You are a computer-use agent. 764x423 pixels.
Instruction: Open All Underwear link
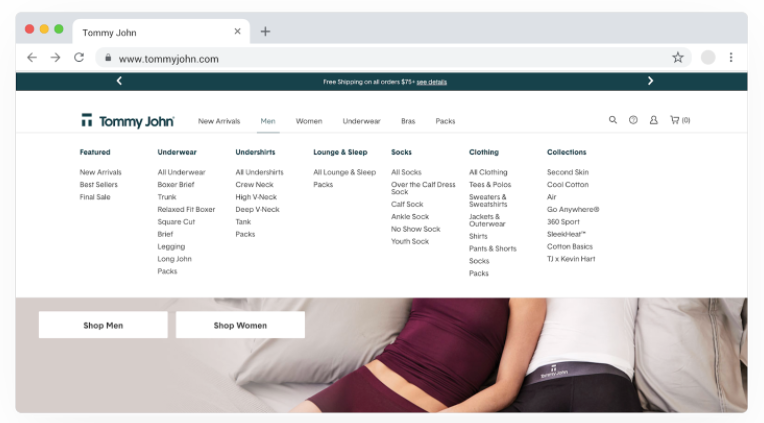(181, 172)
